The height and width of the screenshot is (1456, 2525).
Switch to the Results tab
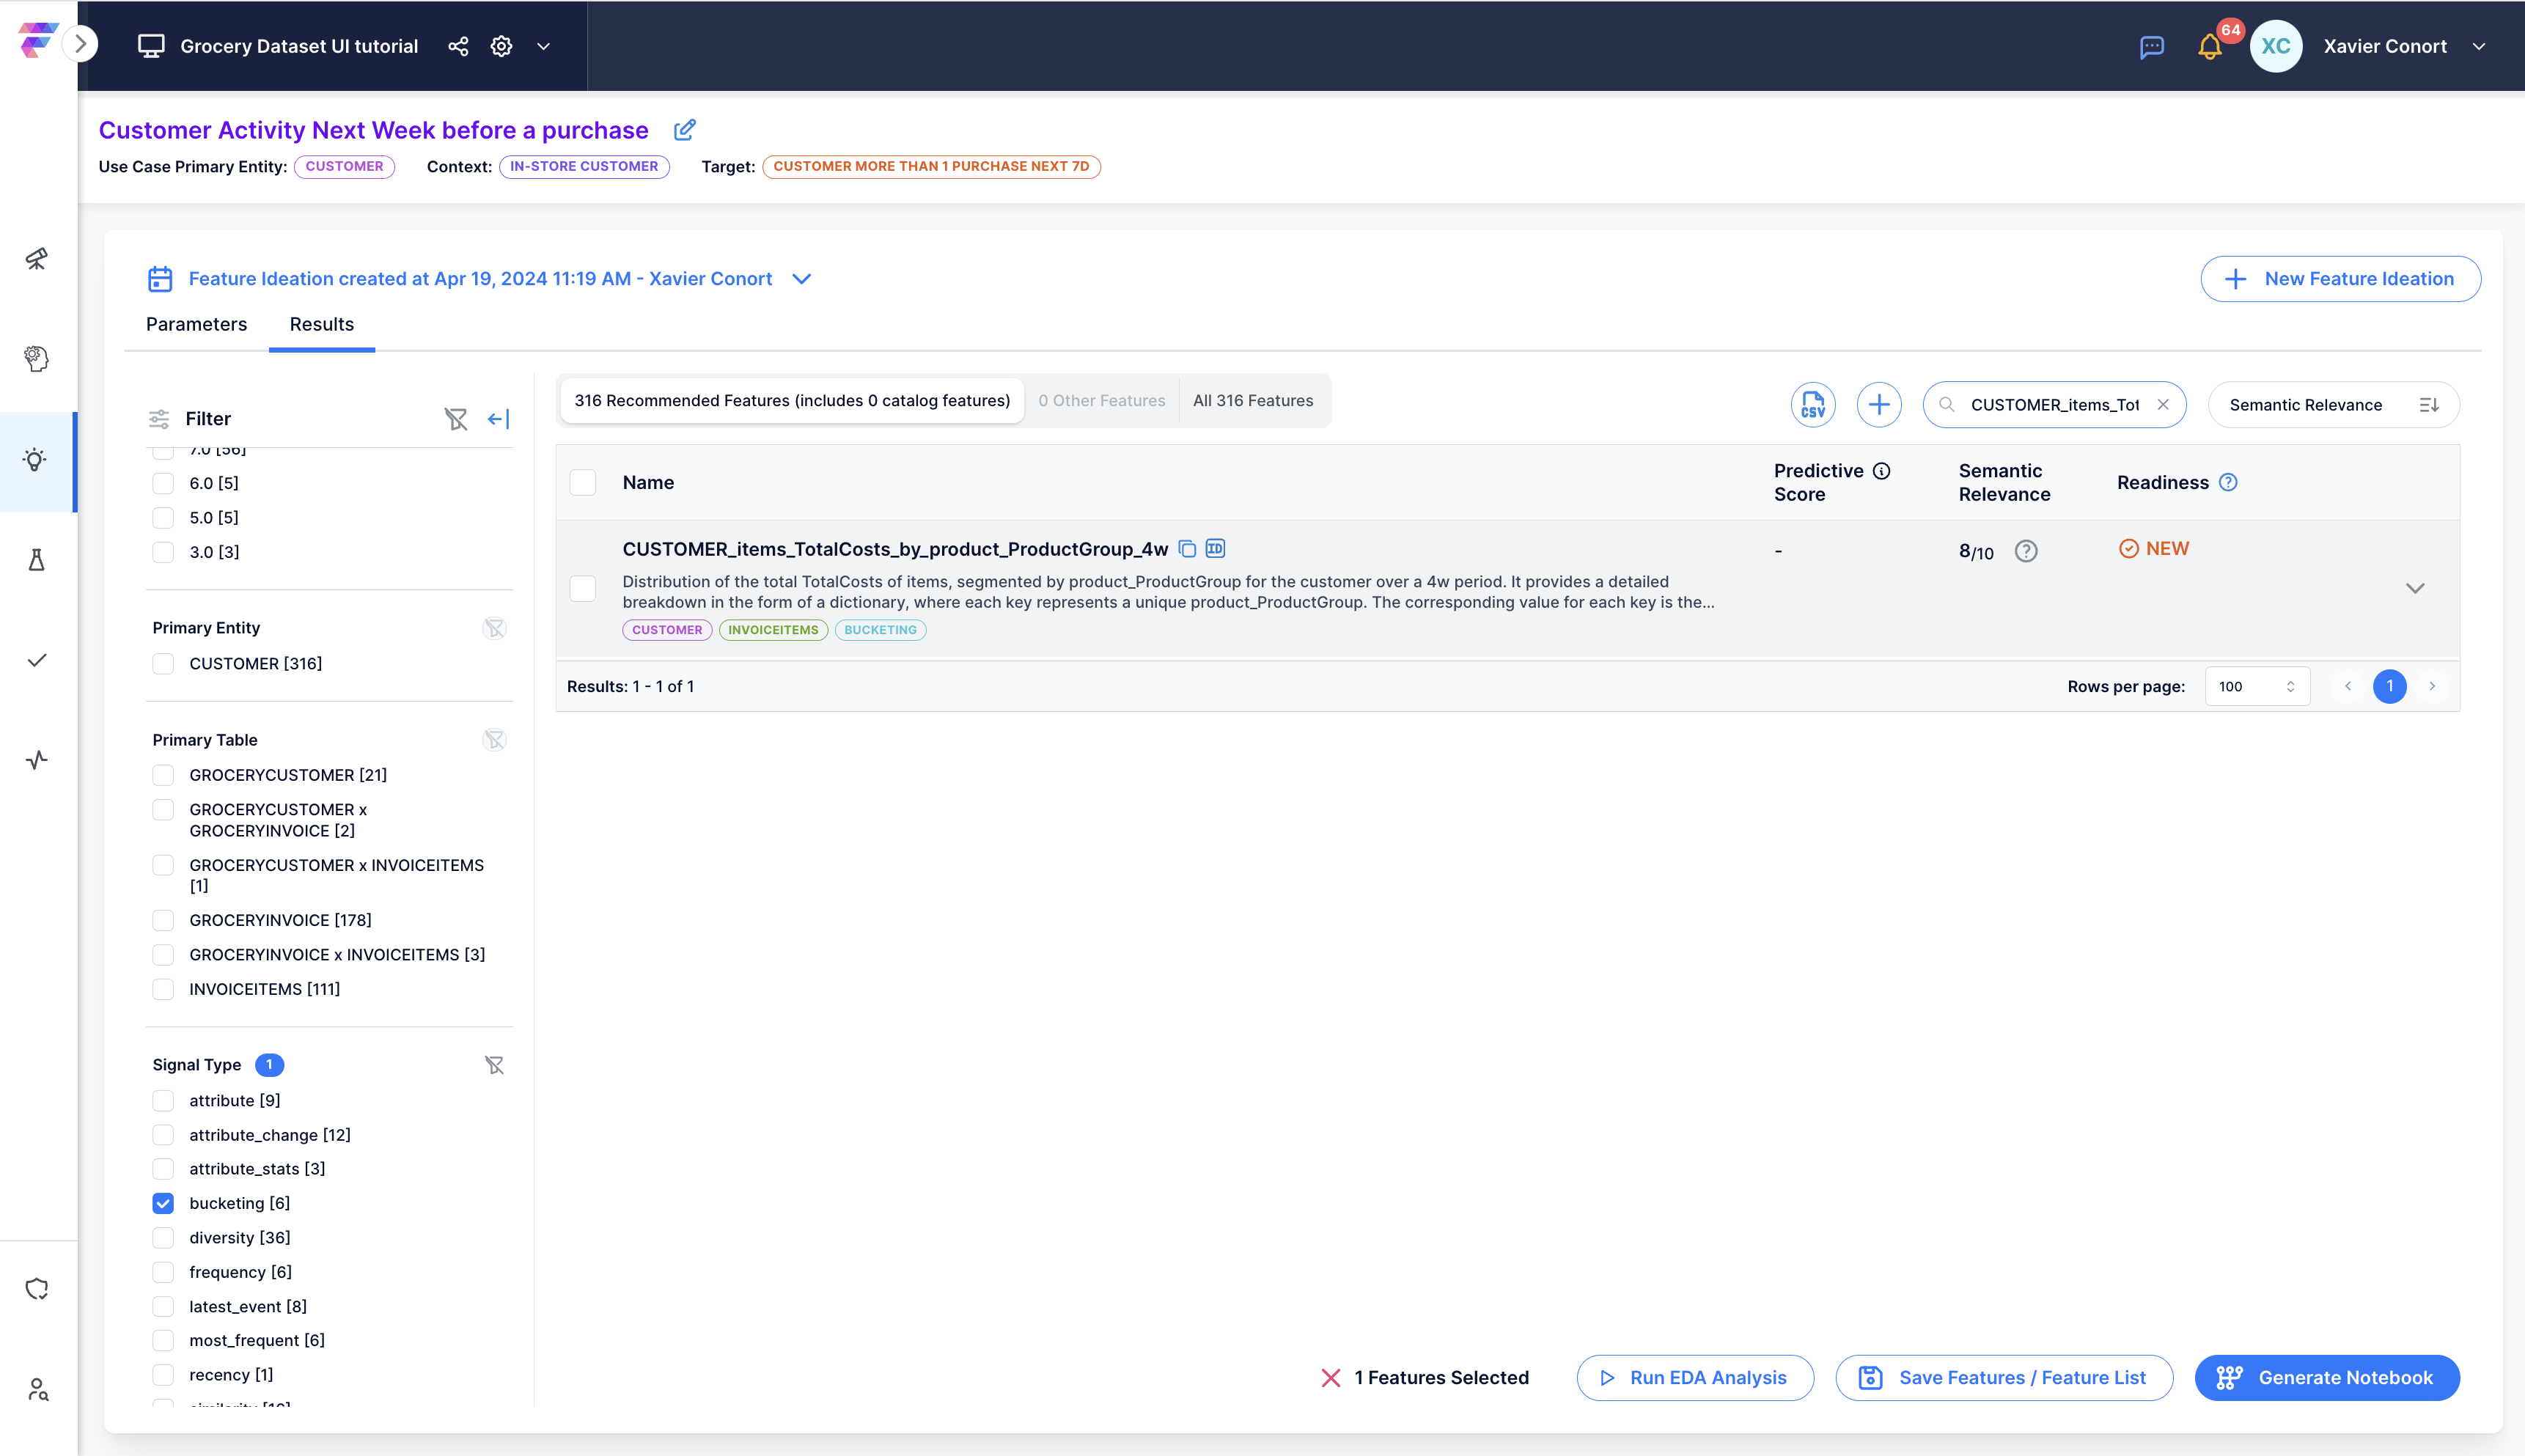click(x=322, y=324)
